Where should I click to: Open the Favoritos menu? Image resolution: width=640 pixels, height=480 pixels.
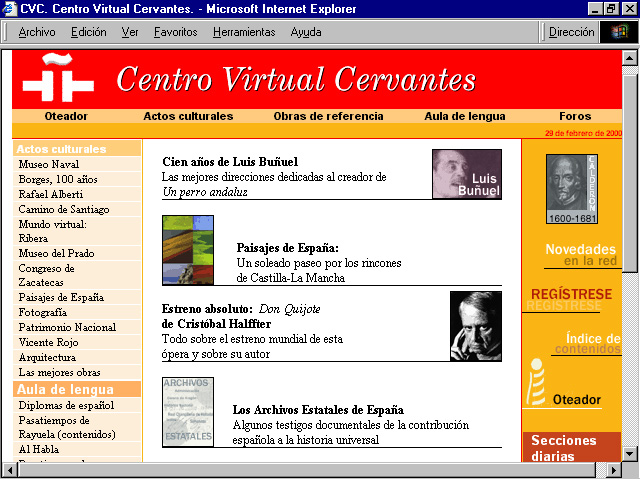[x=175, y=32]
